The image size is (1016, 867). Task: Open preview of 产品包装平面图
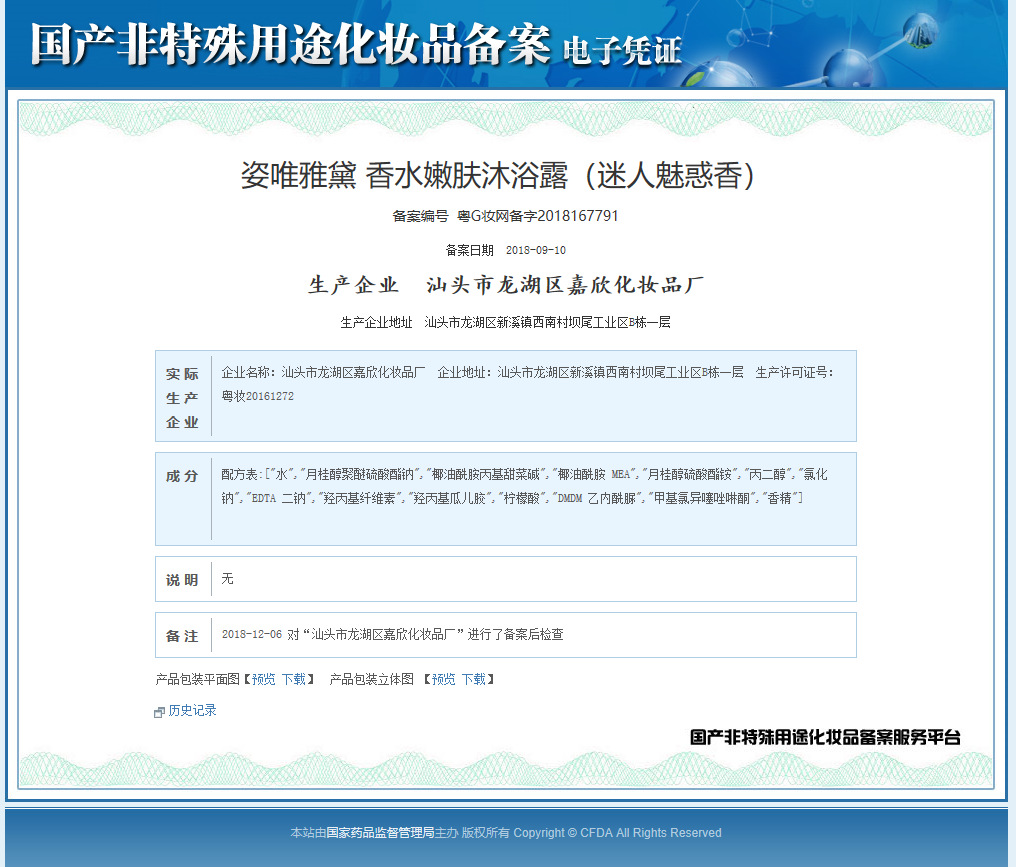(x=263, y=679)
